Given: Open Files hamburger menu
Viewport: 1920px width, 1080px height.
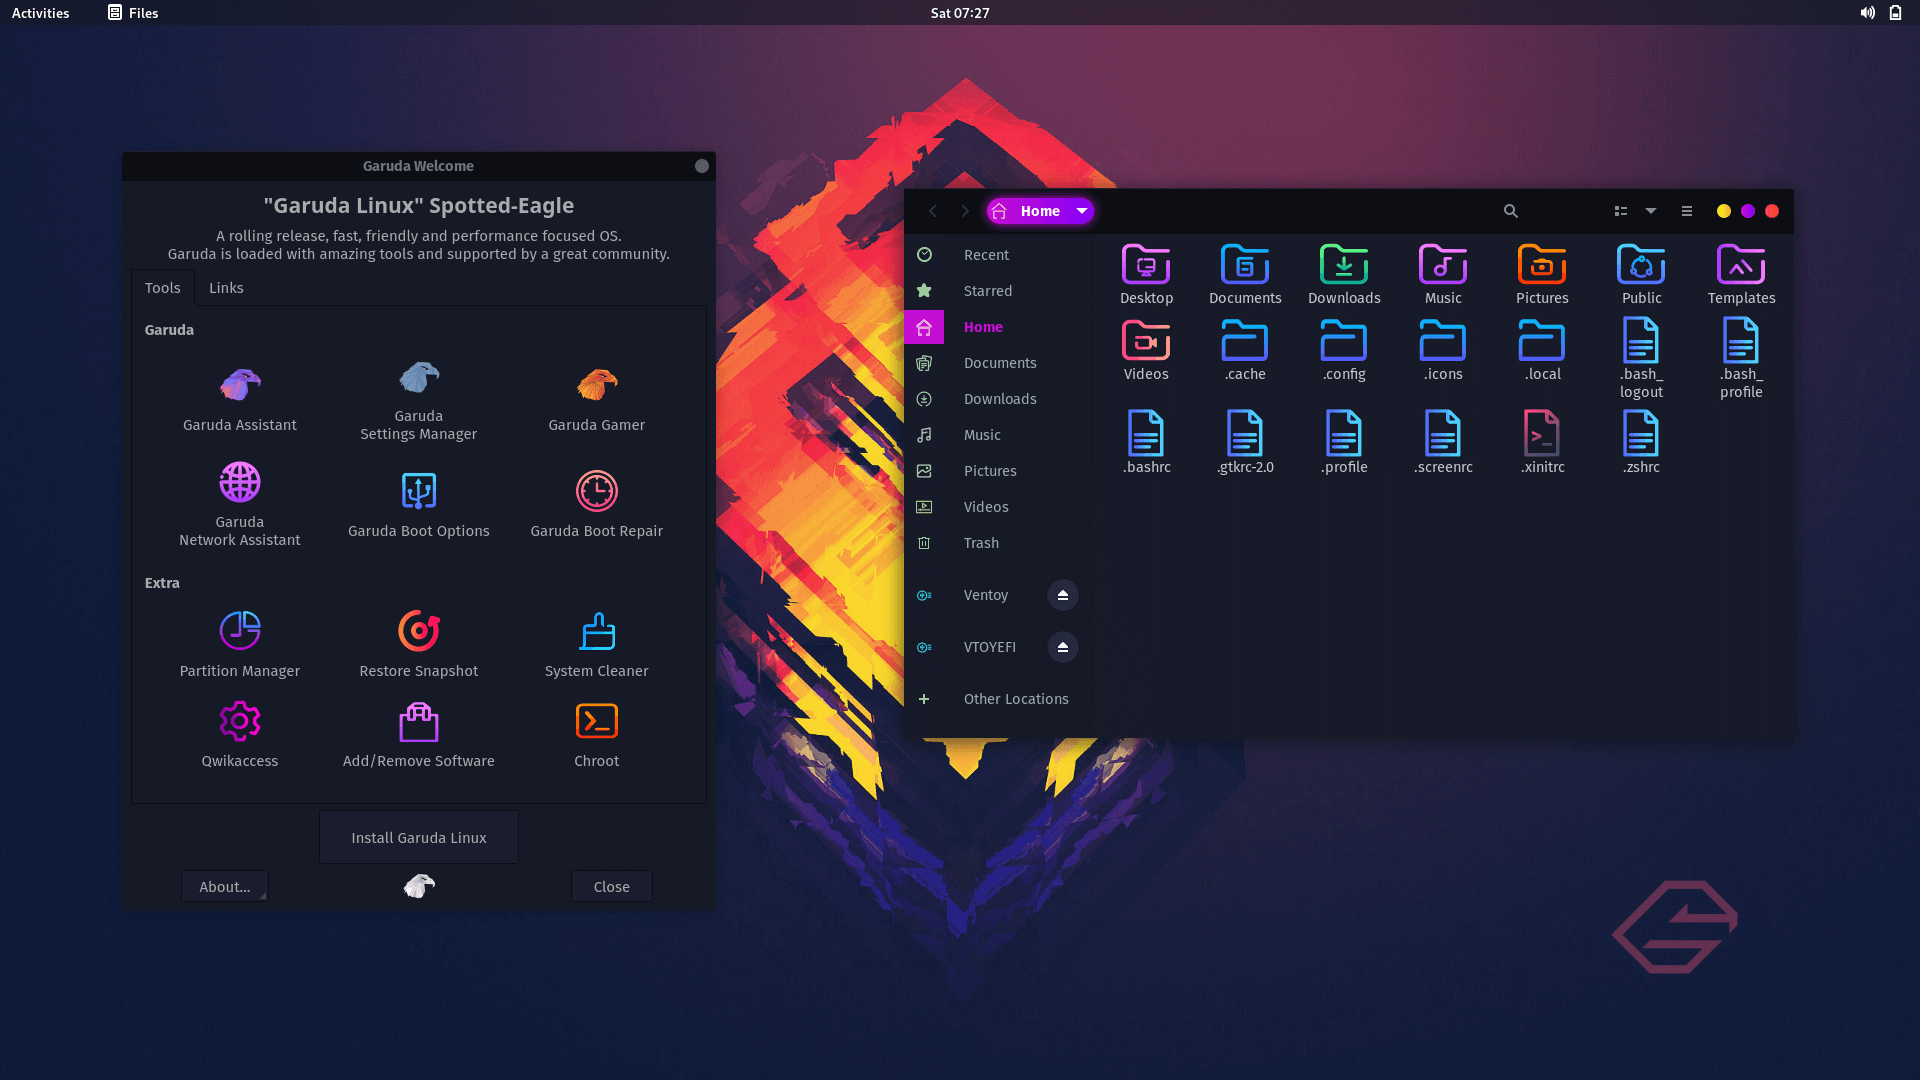Looking at the screenshot, I should coord(1687,211).
